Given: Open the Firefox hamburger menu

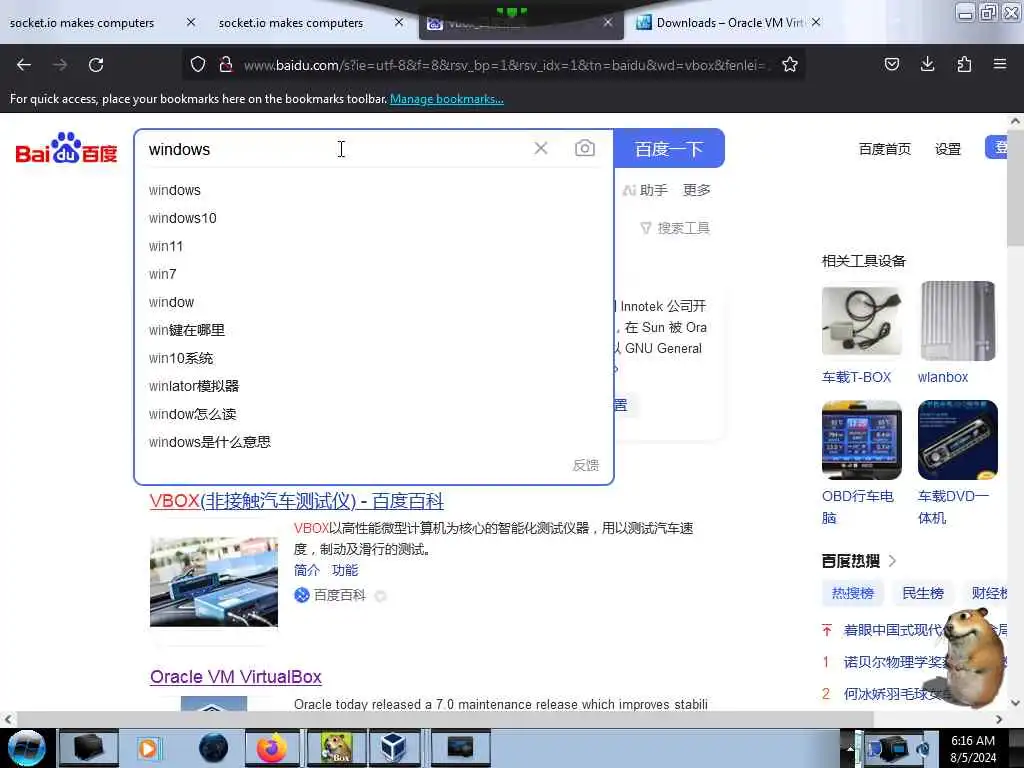Looking at the screenshot, I should pos(1000,64).
